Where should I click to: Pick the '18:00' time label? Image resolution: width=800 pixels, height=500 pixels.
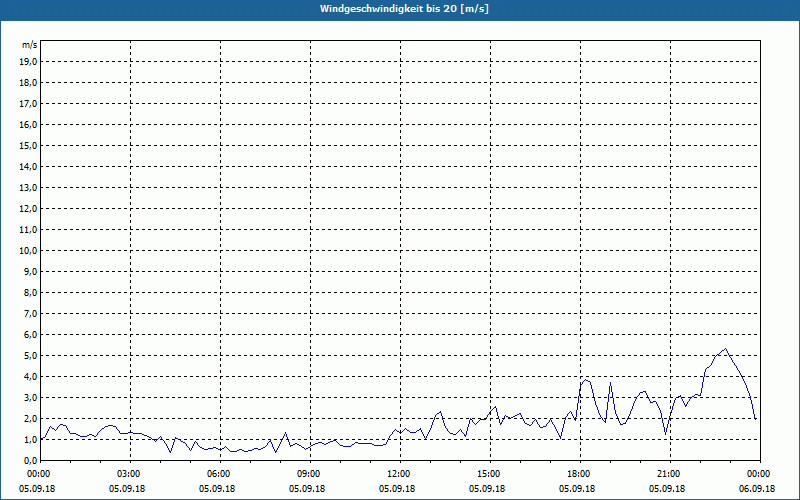580,474
